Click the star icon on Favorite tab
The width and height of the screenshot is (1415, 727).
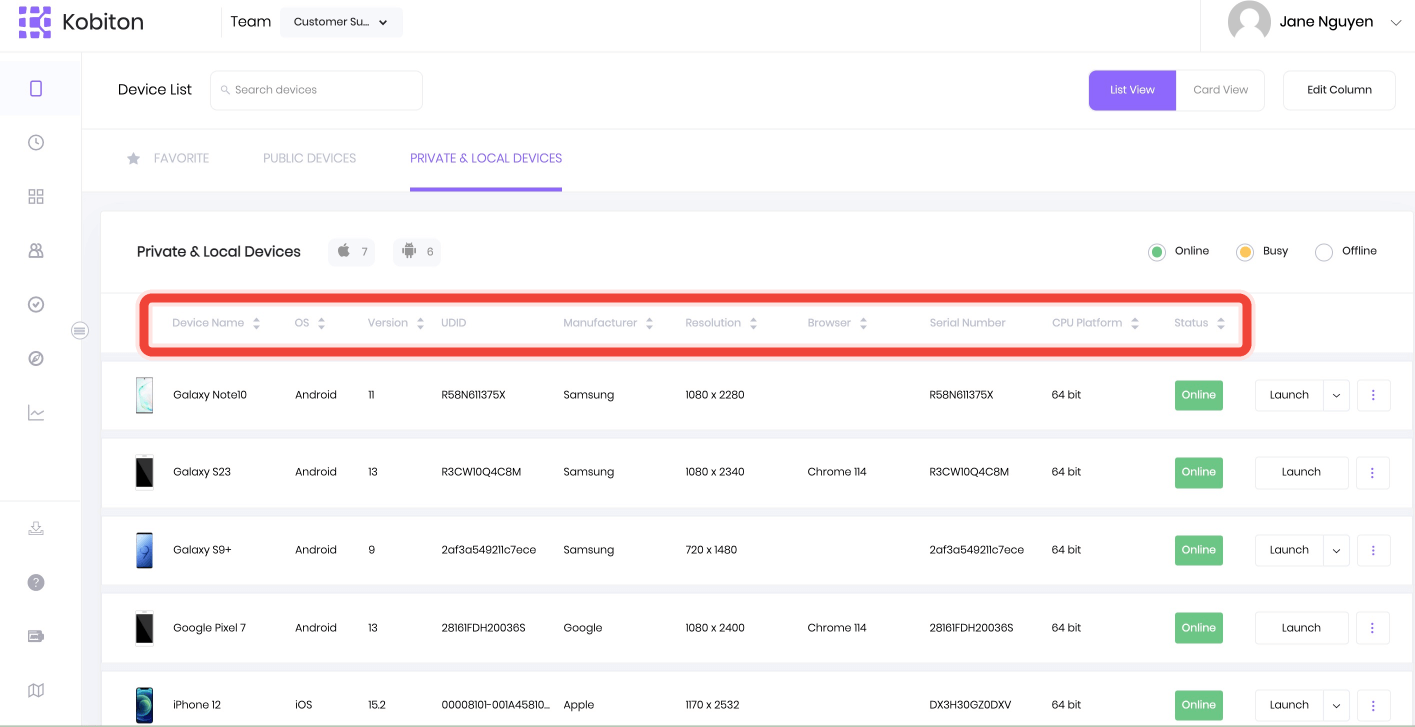[134, 158]
